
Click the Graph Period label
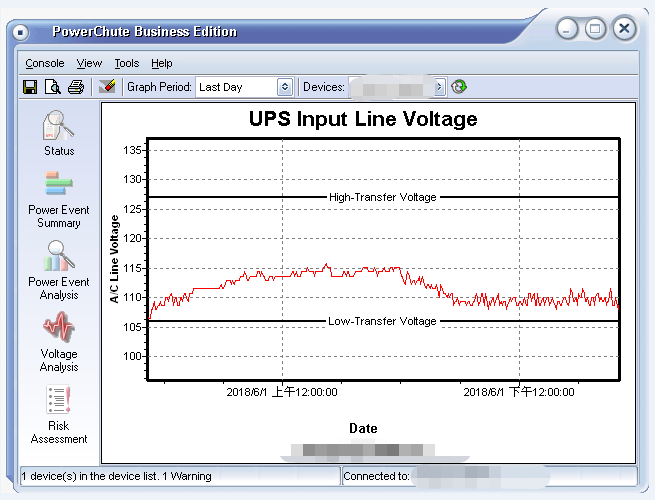coord(159,87)
